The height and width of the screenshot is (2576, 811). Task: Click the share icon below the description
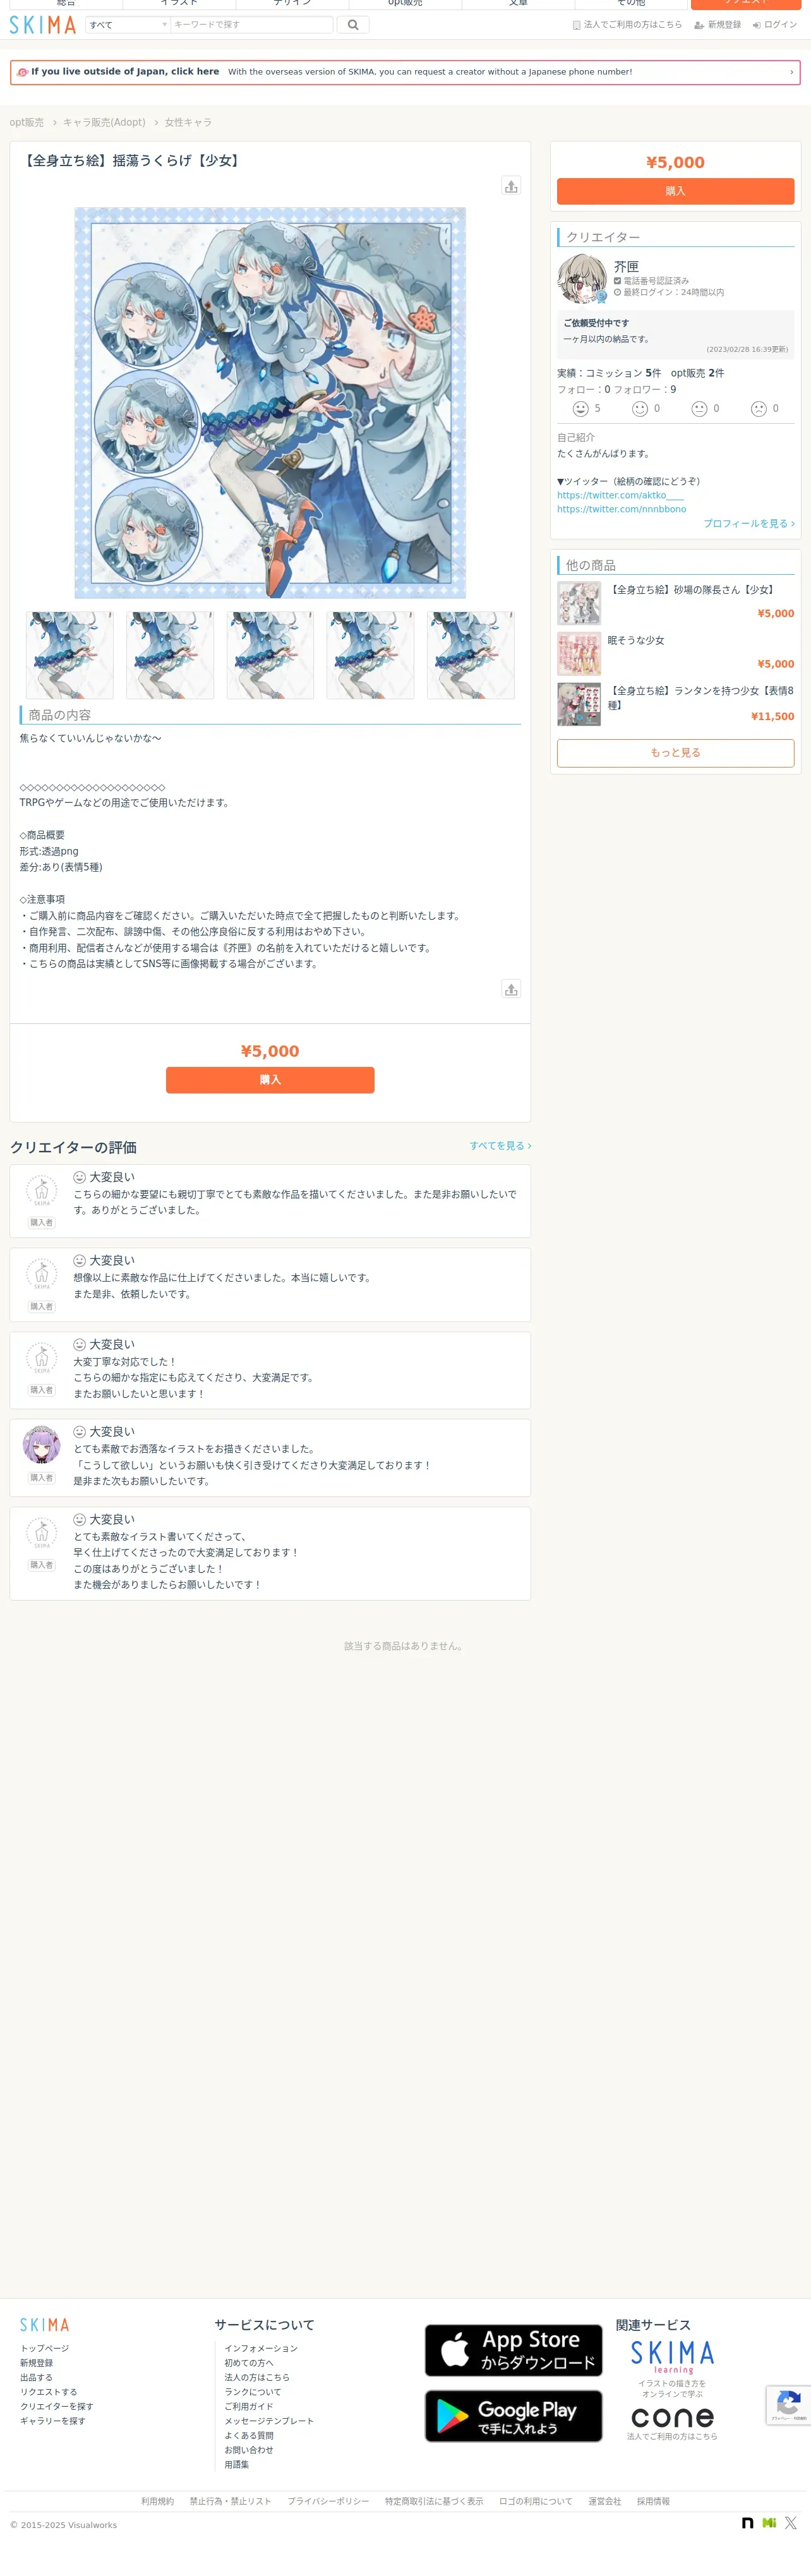(x=511, y=989)
